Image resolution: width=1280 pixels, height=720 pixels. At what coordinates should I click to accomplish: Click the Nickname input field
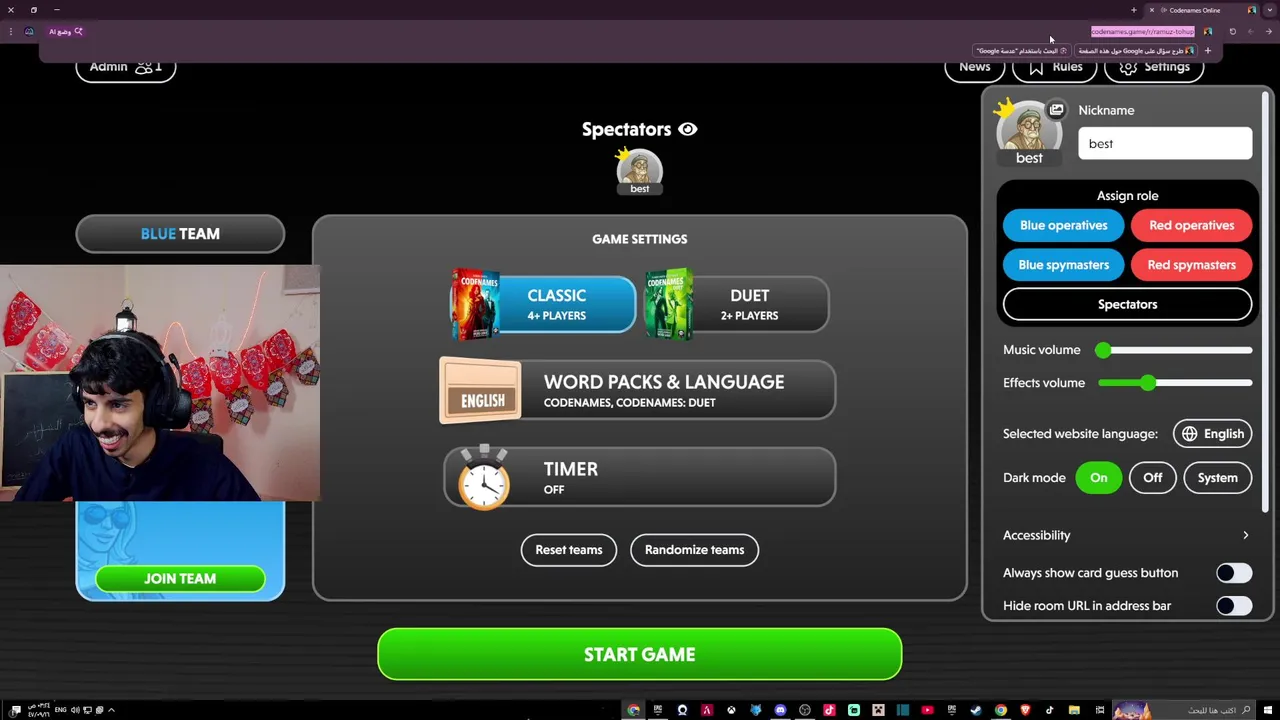pyautogui.click(x=1165, y=143)
